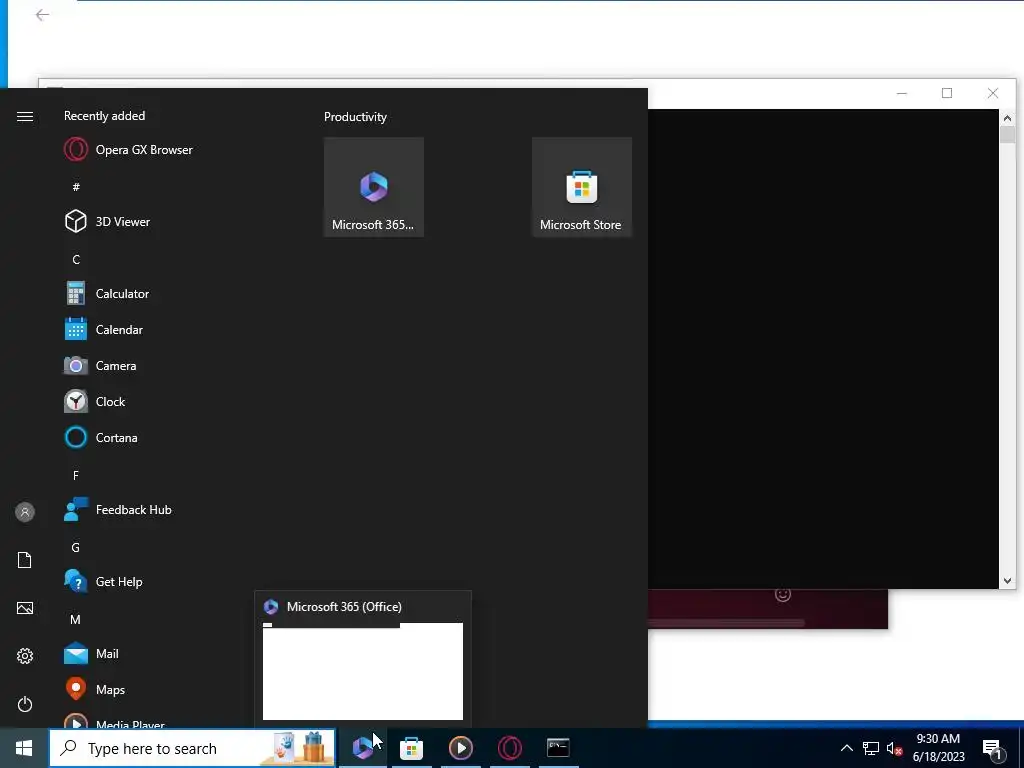Open Opera GX Browser from Recently added
The height and width of the screenshot is (768, 1024).
coord(128,150)
